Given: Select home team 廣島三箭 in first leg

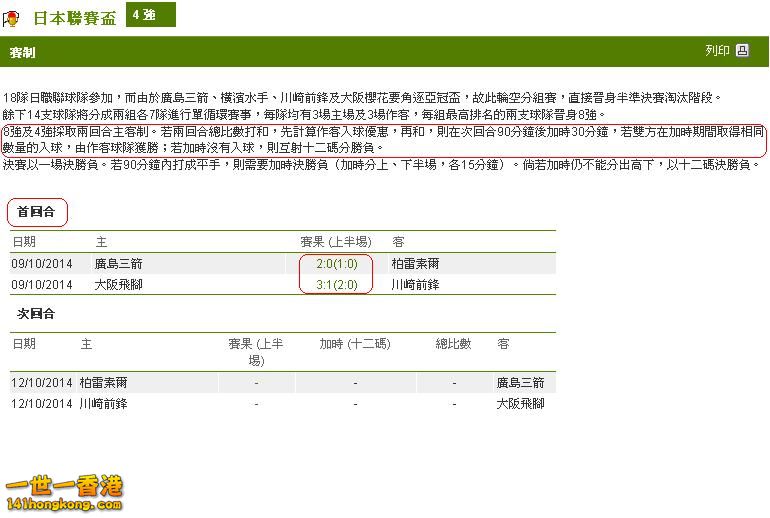Looking at the screenshot, I should (x=118, y=264).
